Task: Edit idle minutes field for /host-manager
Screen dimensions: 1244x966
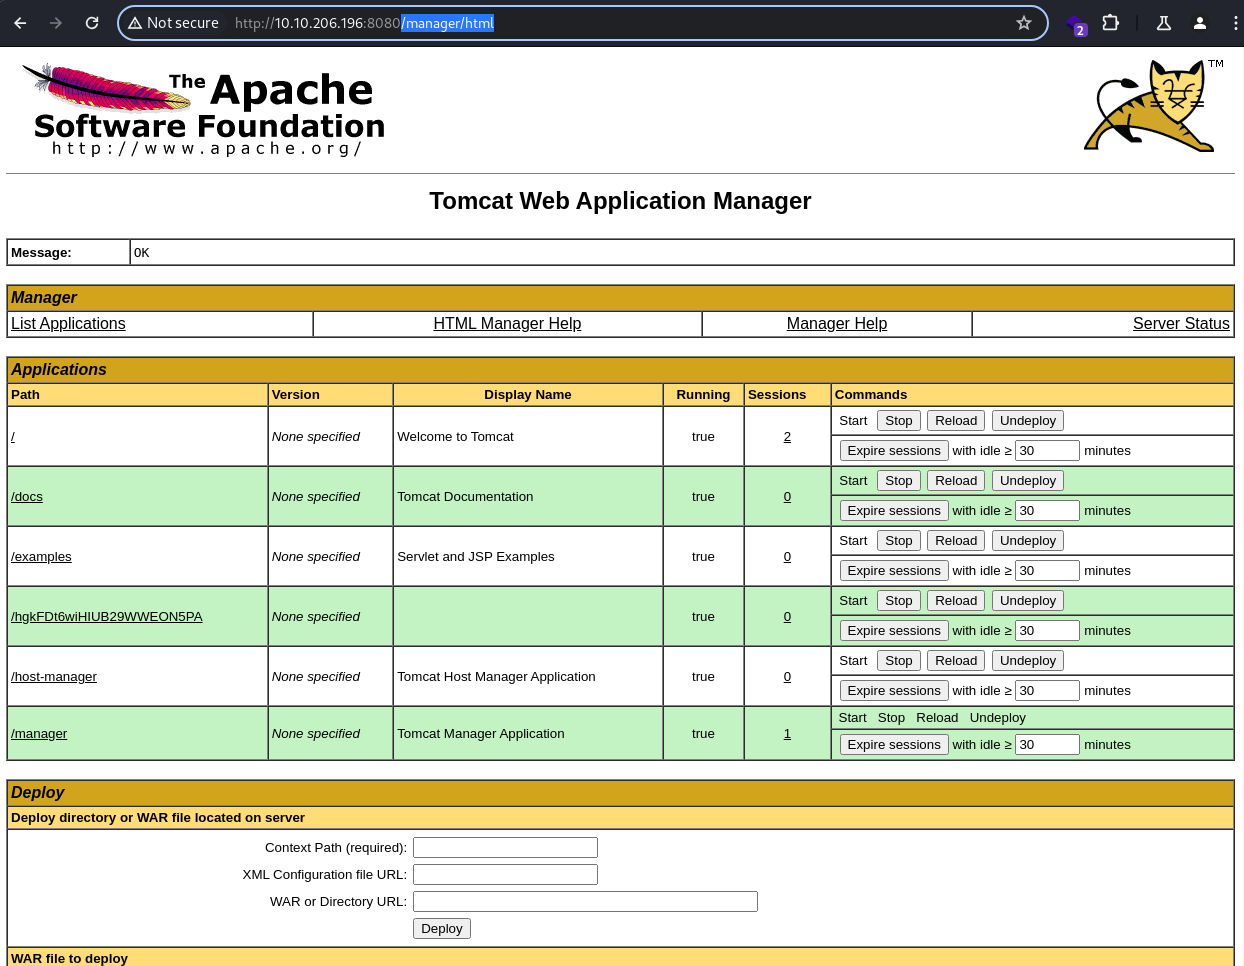Action: (x=1047, y=691)
